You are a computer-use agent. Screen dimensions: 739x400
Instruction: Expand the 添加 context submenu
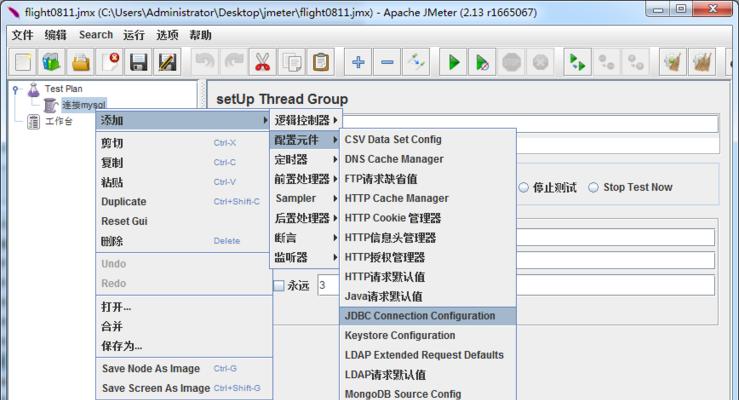pyautogui.click(x=183, y=121)
